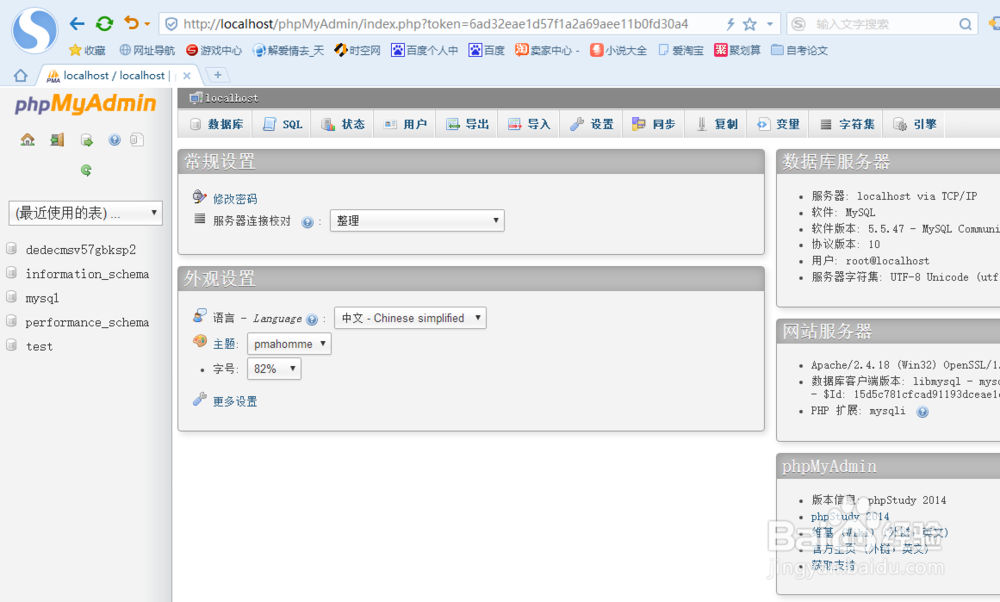Click the search magnifier icon in search box
The width and height of the screenshot is (1000, 602).
(x=966, y=24)
